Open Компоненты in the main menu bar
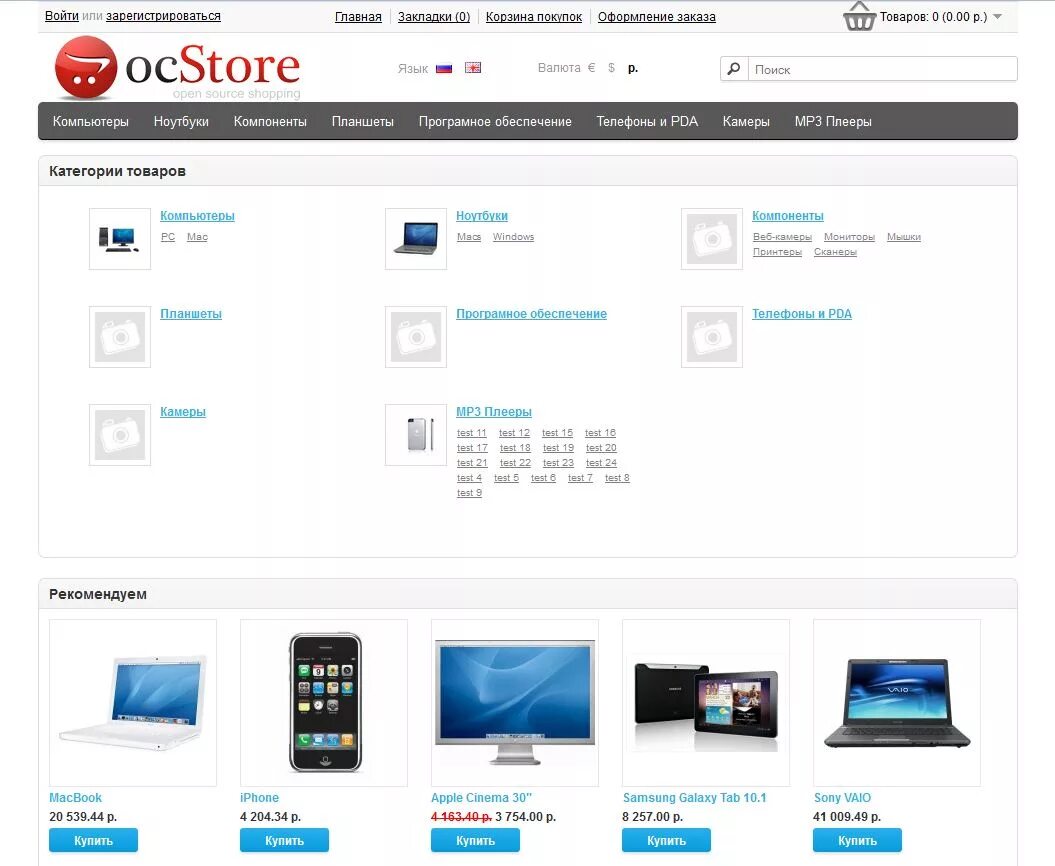This screenshot has height=866, width=1055. 270,122
